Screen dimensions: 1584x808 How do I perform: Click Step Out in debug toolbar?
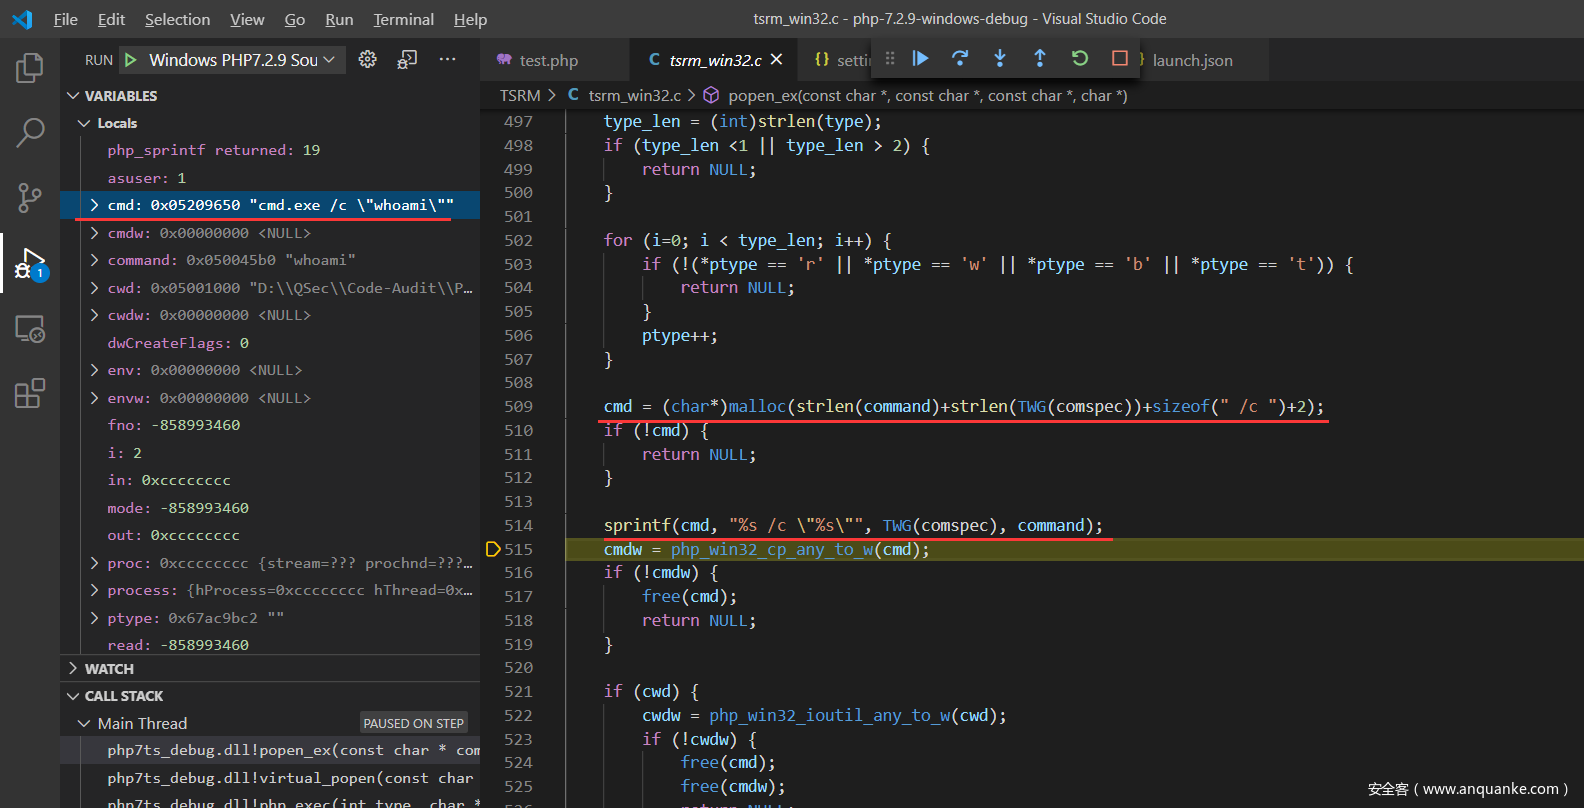1040,59
